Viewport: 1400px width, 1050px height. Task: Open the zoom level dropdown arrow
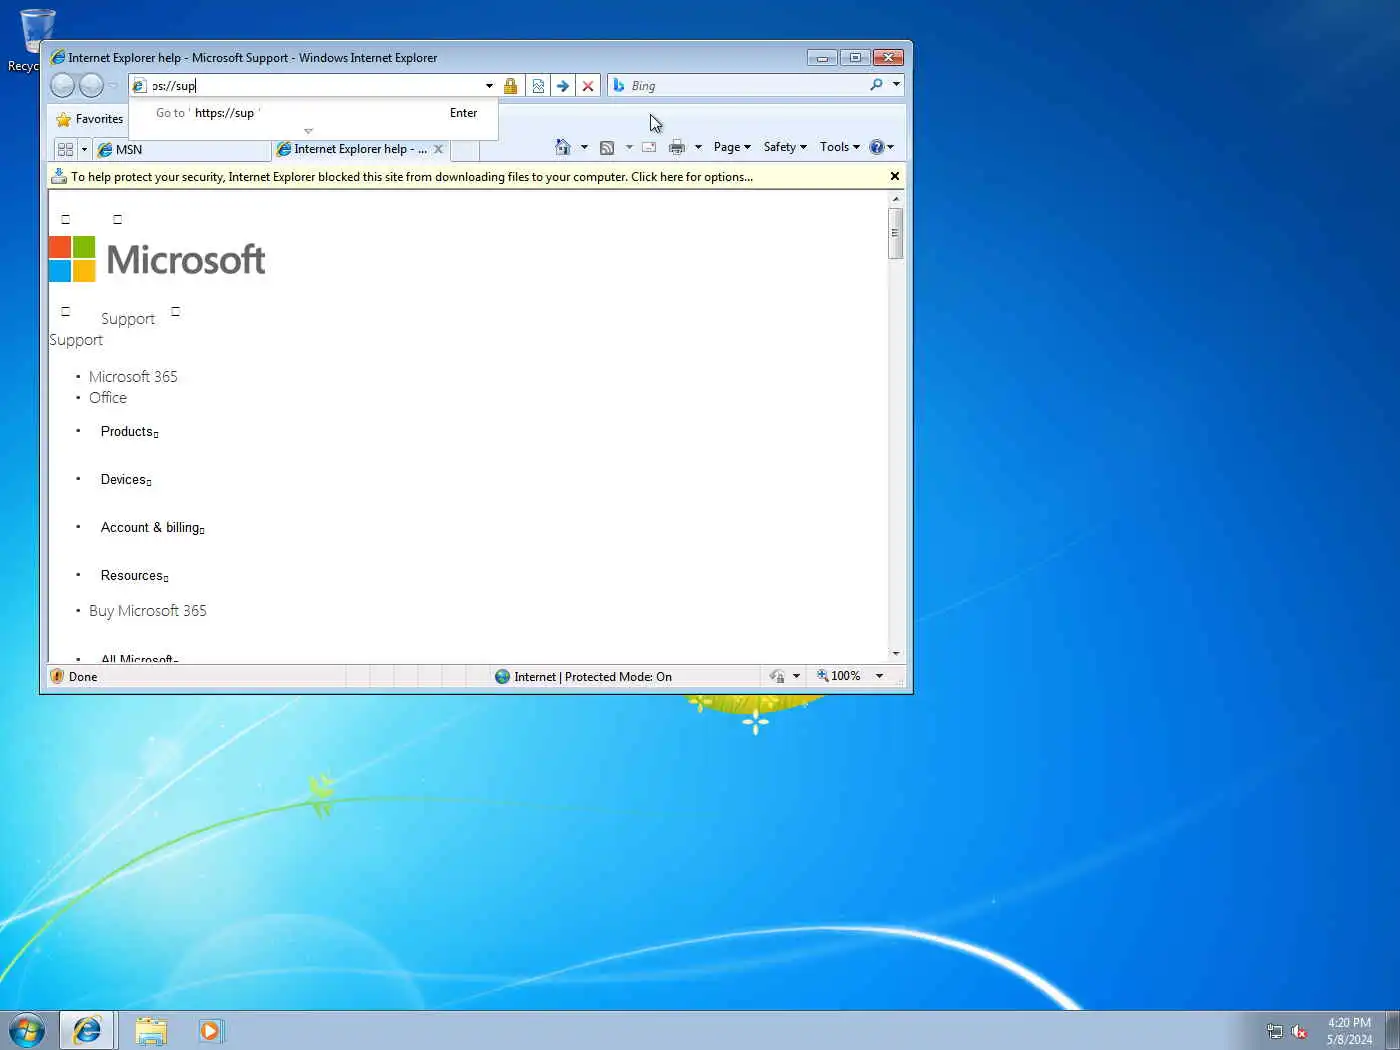click(x=880, y=676)
